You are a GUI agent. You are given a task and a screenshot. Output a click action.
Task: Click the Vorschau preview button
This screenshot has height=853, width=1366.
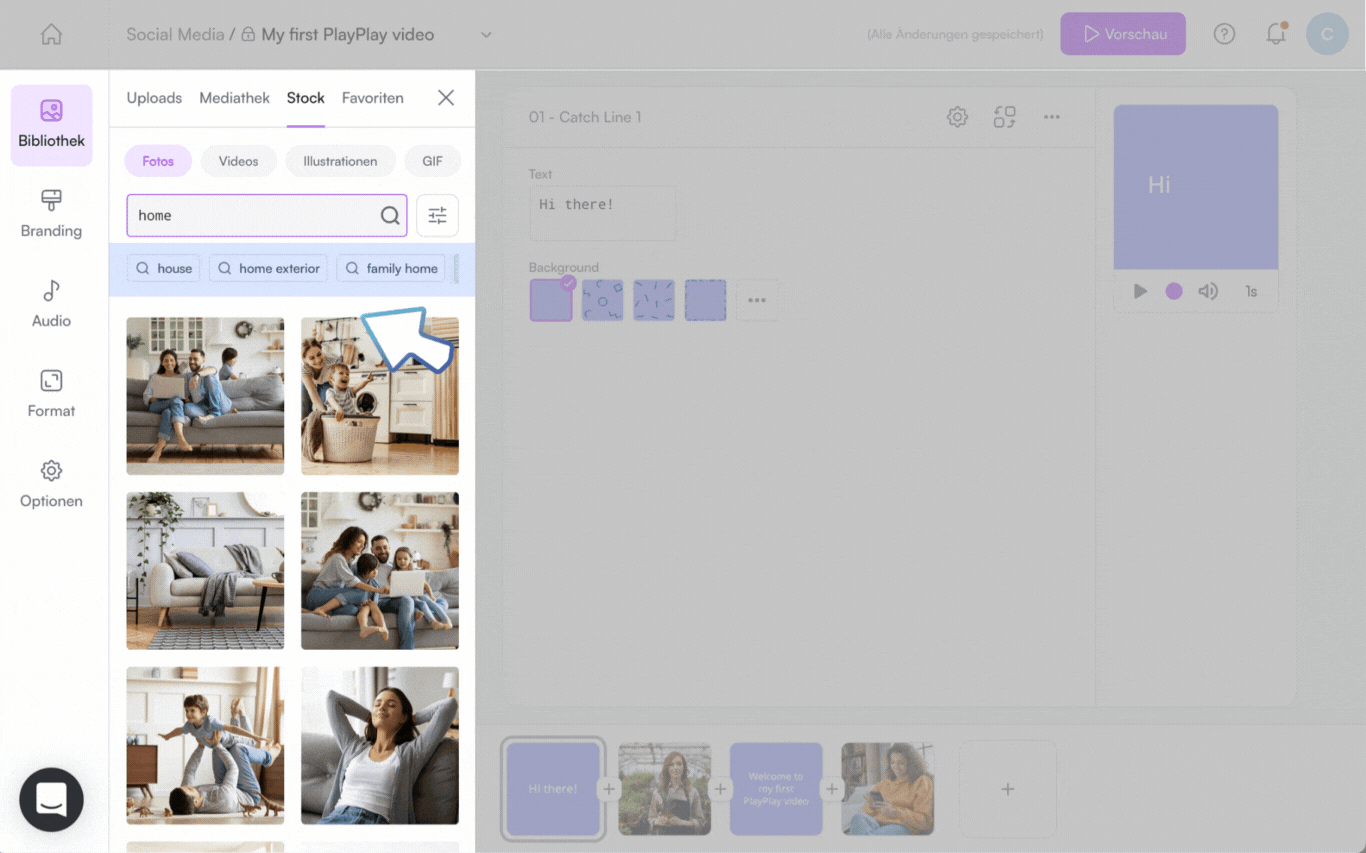tap(1122, 34)
